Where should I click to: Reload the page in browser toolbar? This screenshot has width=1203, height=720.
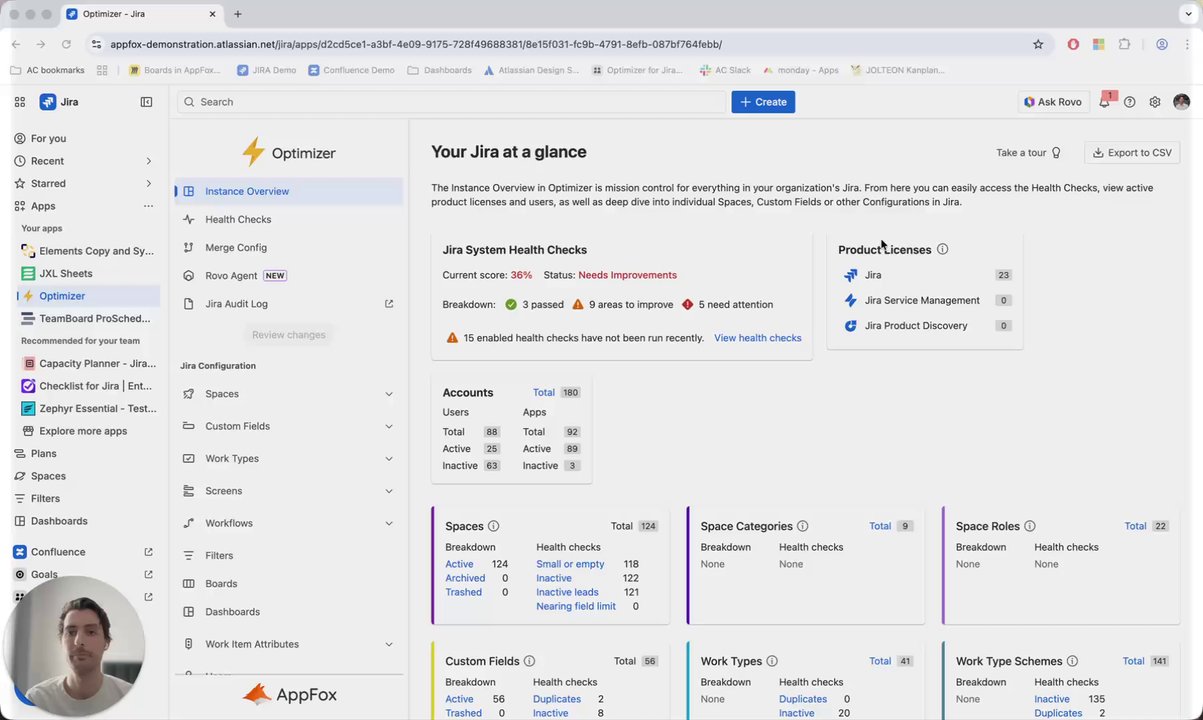[x=66, y=44]
